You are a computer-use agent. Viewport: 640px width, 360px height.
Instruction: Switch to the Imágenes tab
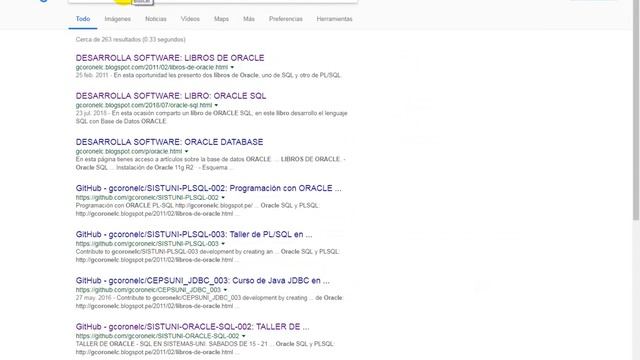[x=118, y=19]
